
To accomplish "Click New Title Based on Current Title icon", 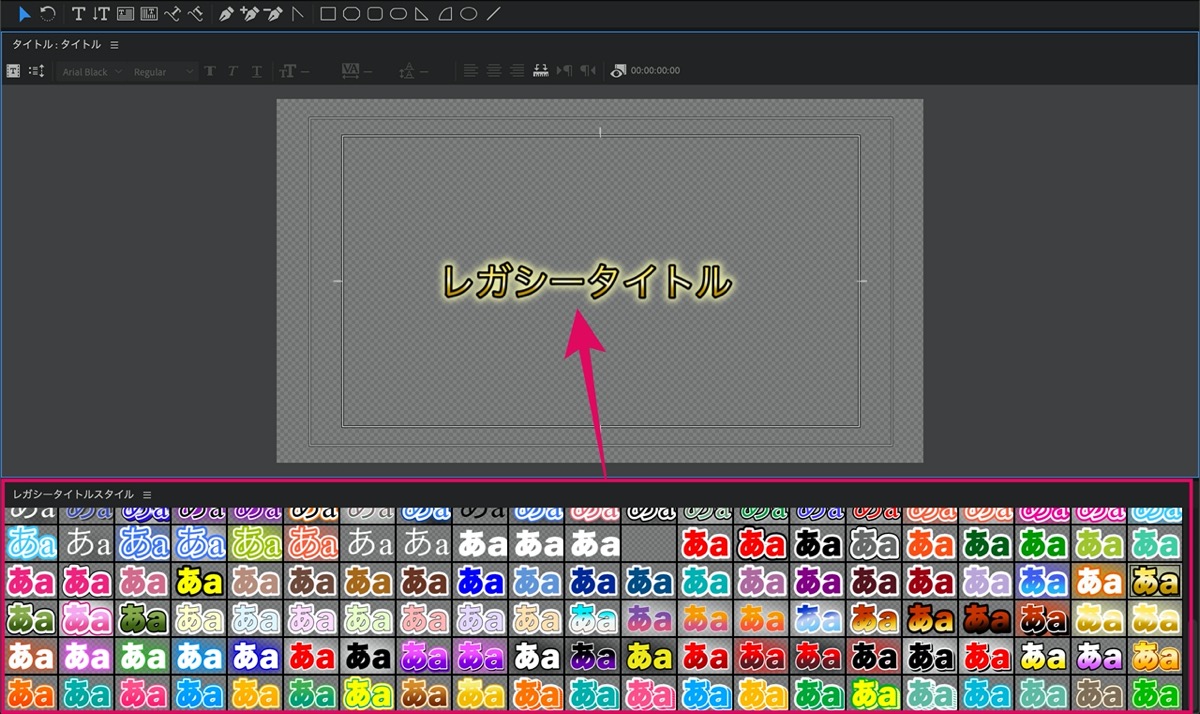I will click(x=13, y=71).
